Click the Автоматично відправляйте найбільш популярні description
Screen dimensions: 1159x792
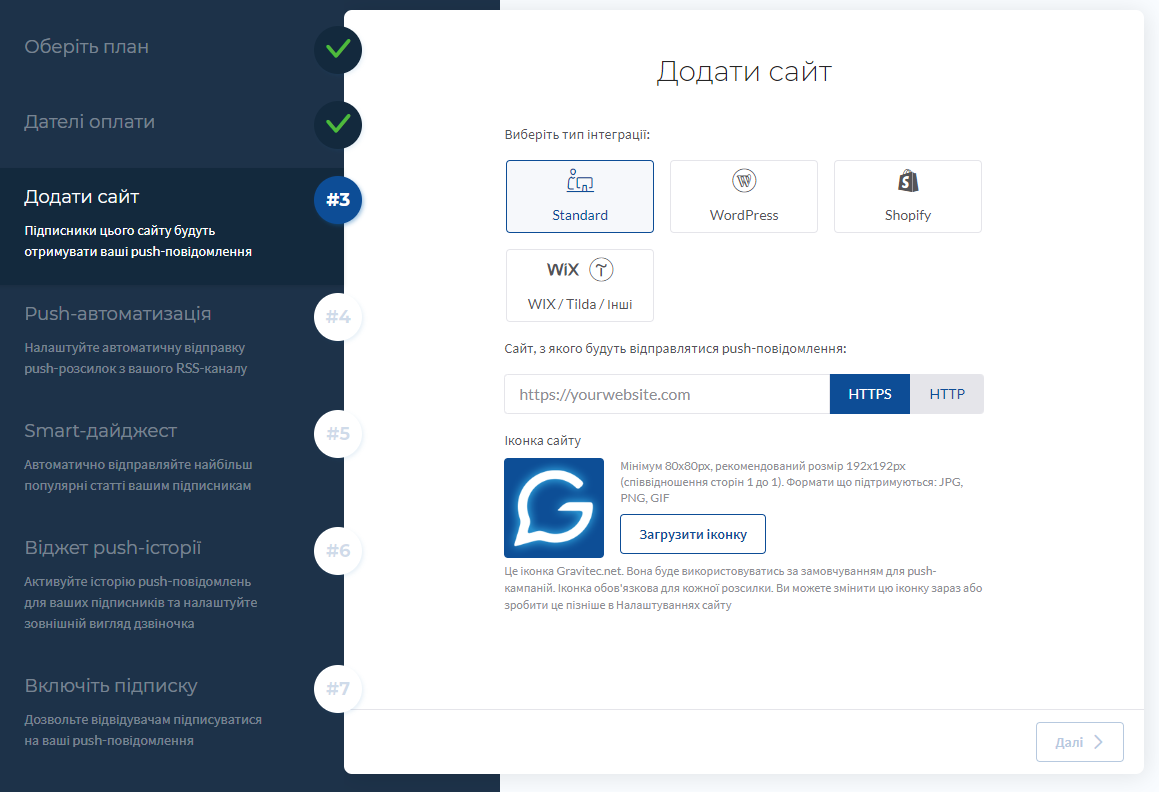(x=138, y=475)
